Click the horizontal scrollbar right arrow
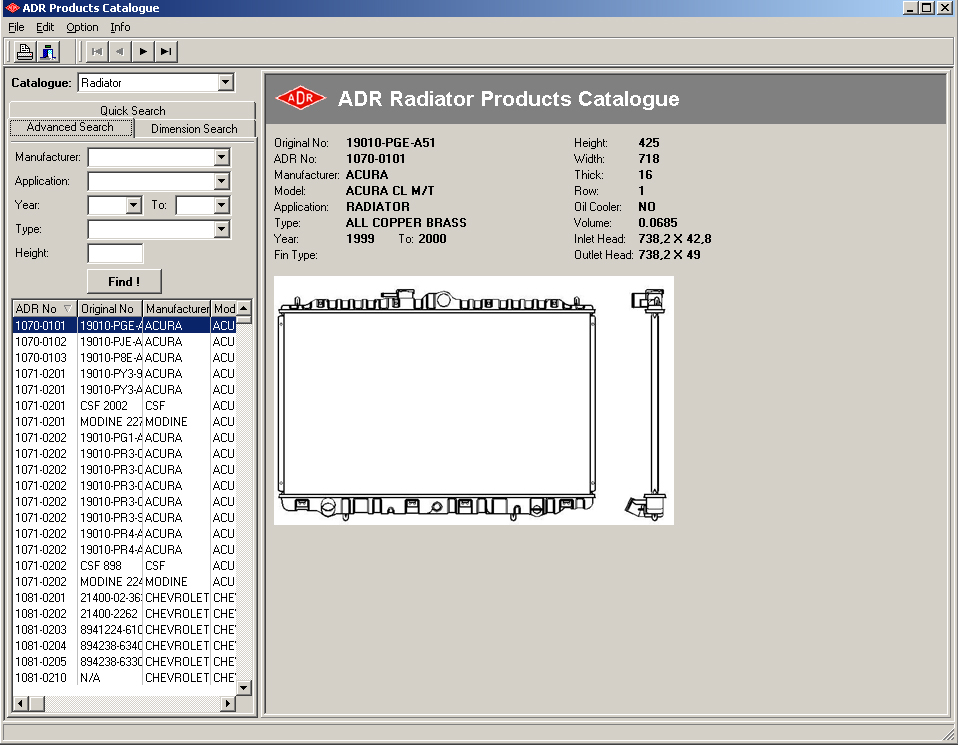Image resolution: width=958 pixels, height=745 pixels. [x=229, y=703]
